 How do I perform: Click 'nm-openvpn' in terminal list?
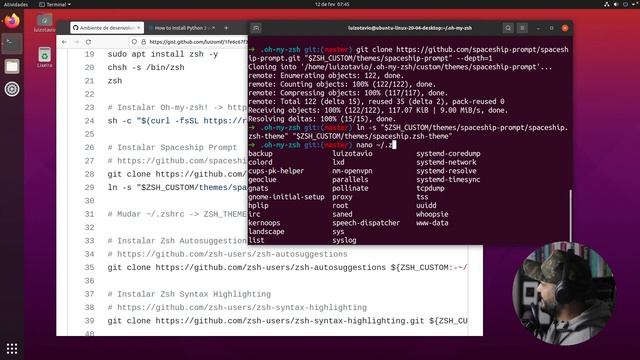pyautogui.click(x=352, y=171)
